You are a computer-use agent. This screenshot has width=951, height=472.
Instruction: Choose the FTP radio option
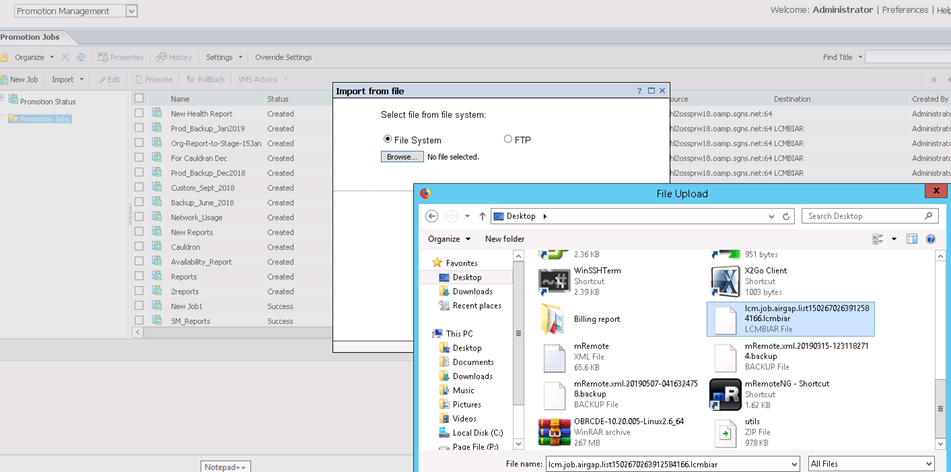point(508,140)
